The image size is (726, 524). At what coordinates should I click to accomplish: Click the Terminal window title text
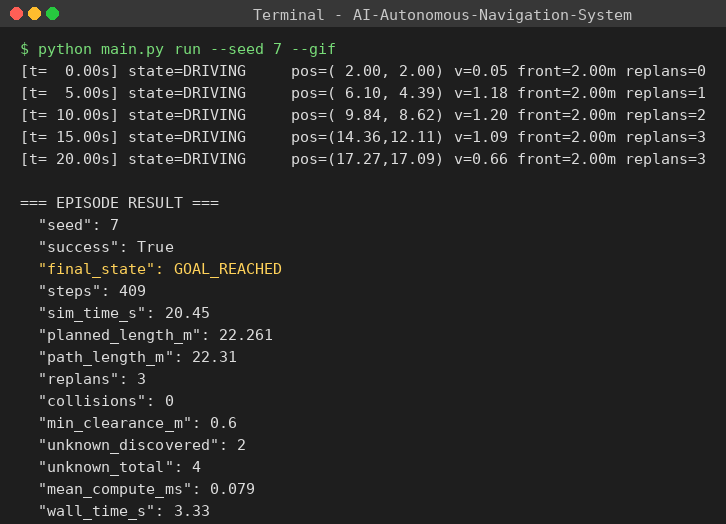pyautogui.click(x=442, y=15)
